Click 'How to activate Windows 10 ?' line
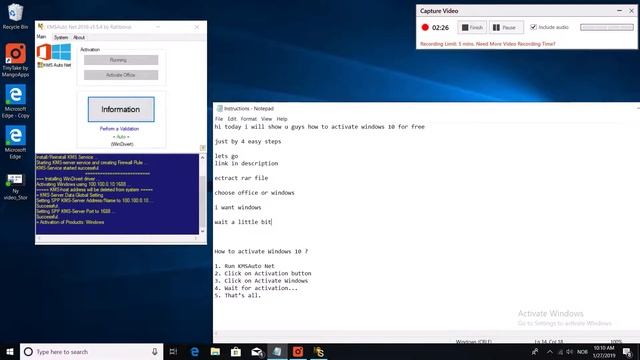The height and width of the screenshot is (360, 640). (261, 251)
